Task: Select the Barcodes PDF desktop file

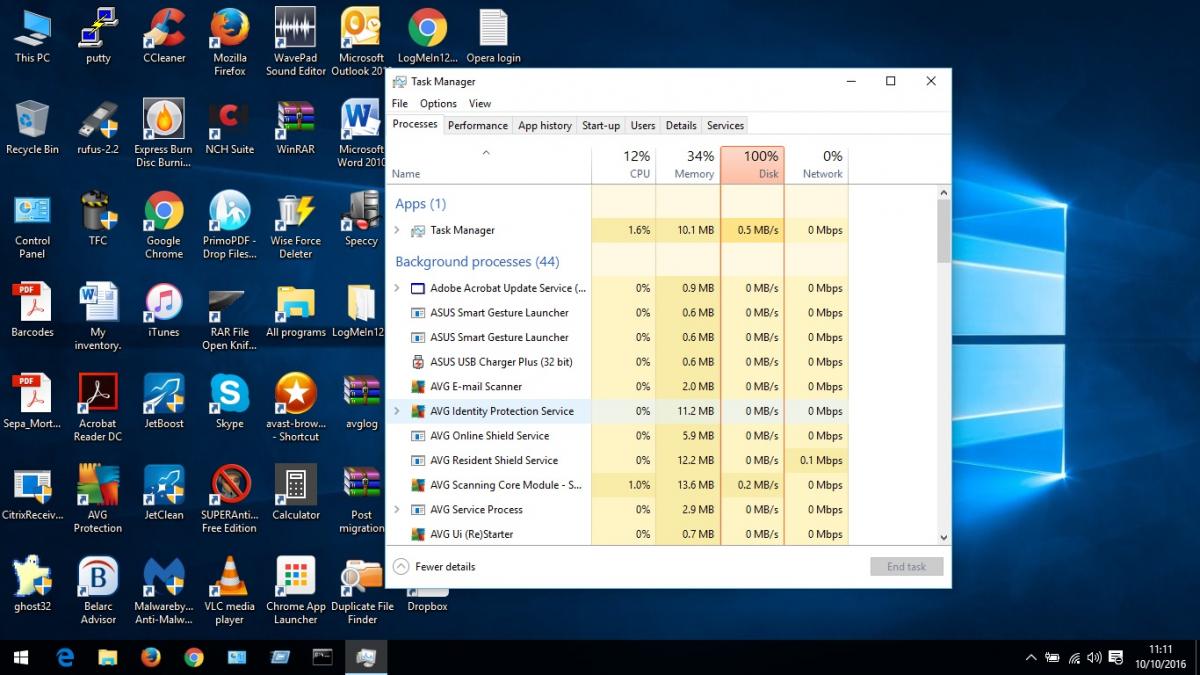Action: point(32,311)
